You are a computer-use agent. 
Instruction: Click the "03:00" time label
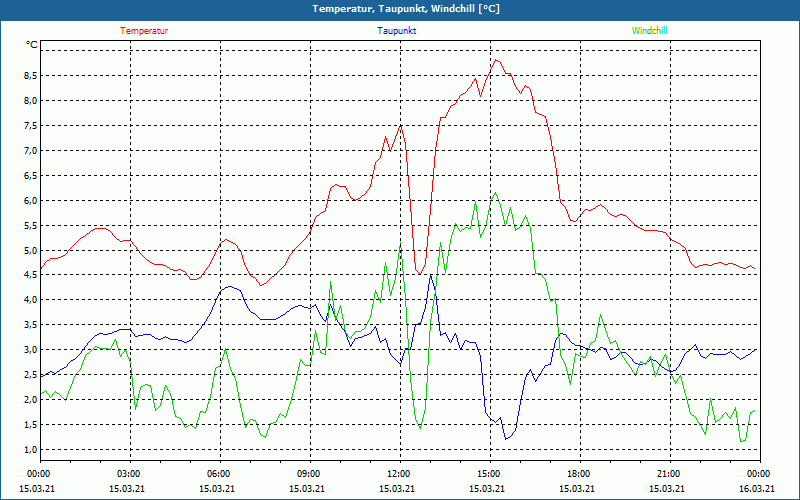click(x=127, y=474)
